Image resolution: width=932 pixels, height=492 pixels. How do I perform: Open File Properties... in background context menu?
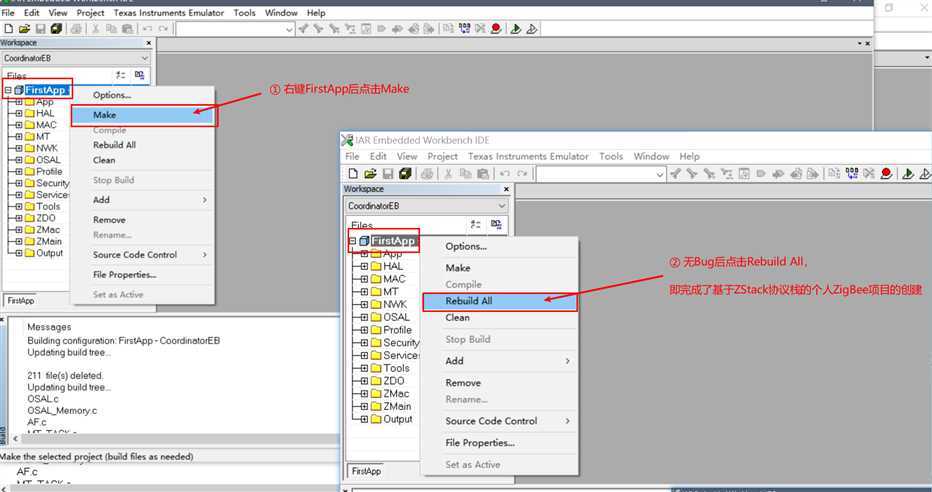click(143, 275)
